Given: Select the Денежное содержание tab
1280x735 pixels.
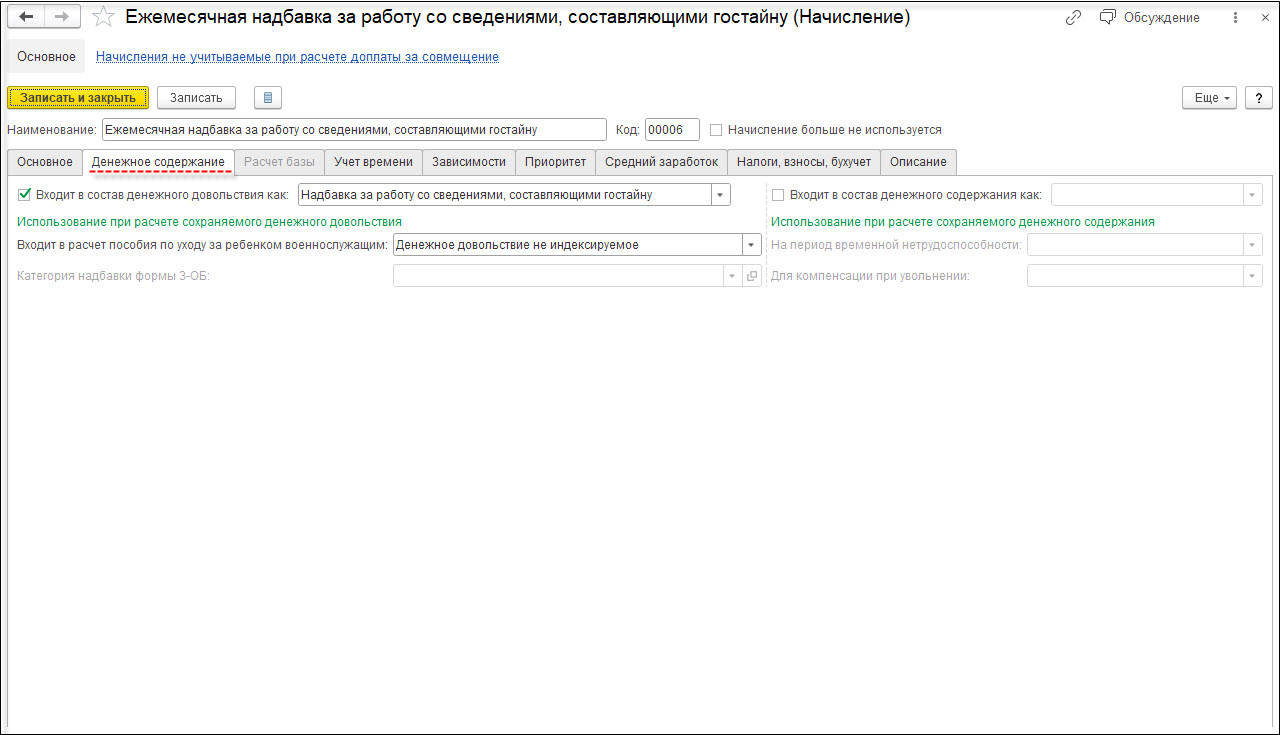Looking at the screenshot, I should point(158,161).
